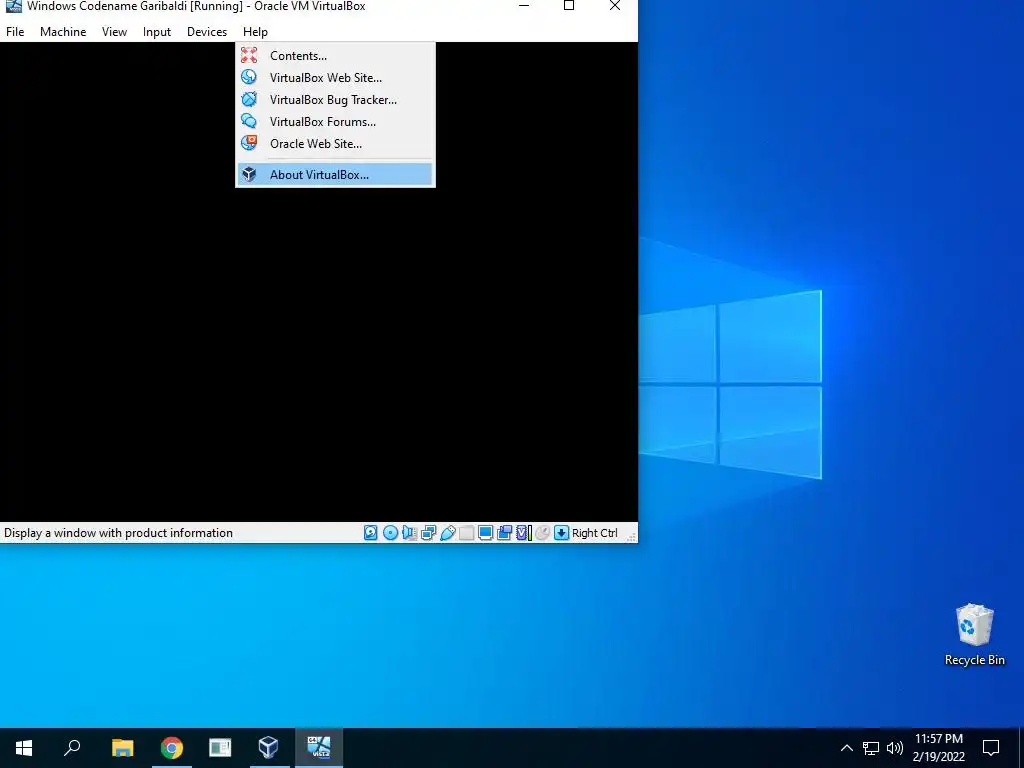The height and width of the screenshot is (768, 1024).
Task: Select the Recycle Bin desktop icon
Action: click(974, 634)
